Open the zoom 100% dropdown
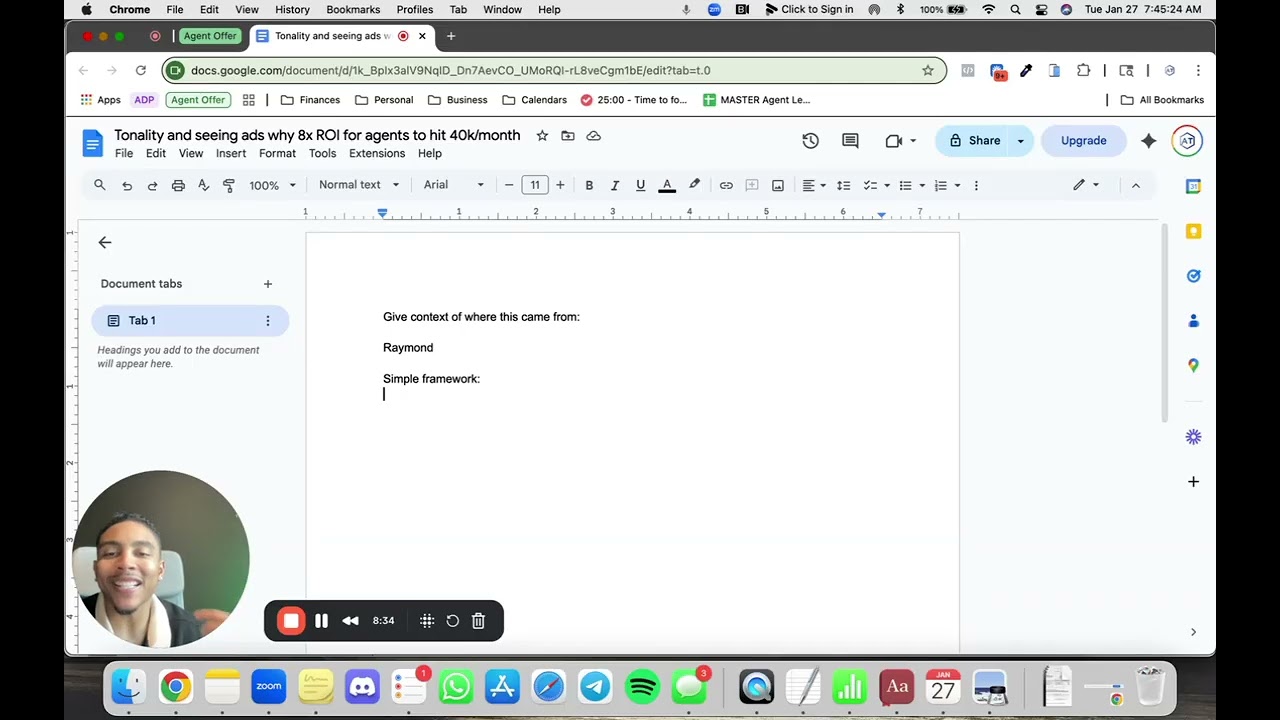Image resolution: width=1280 pixels, height=720 pixels. click(x=272, y=185)
